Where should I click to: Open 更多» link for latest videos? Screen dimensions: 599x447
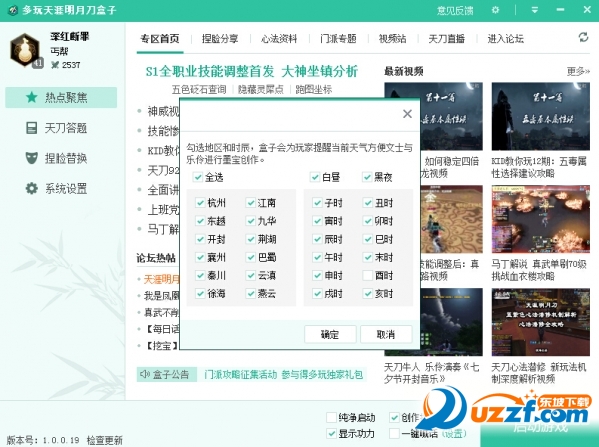(578, 71)
